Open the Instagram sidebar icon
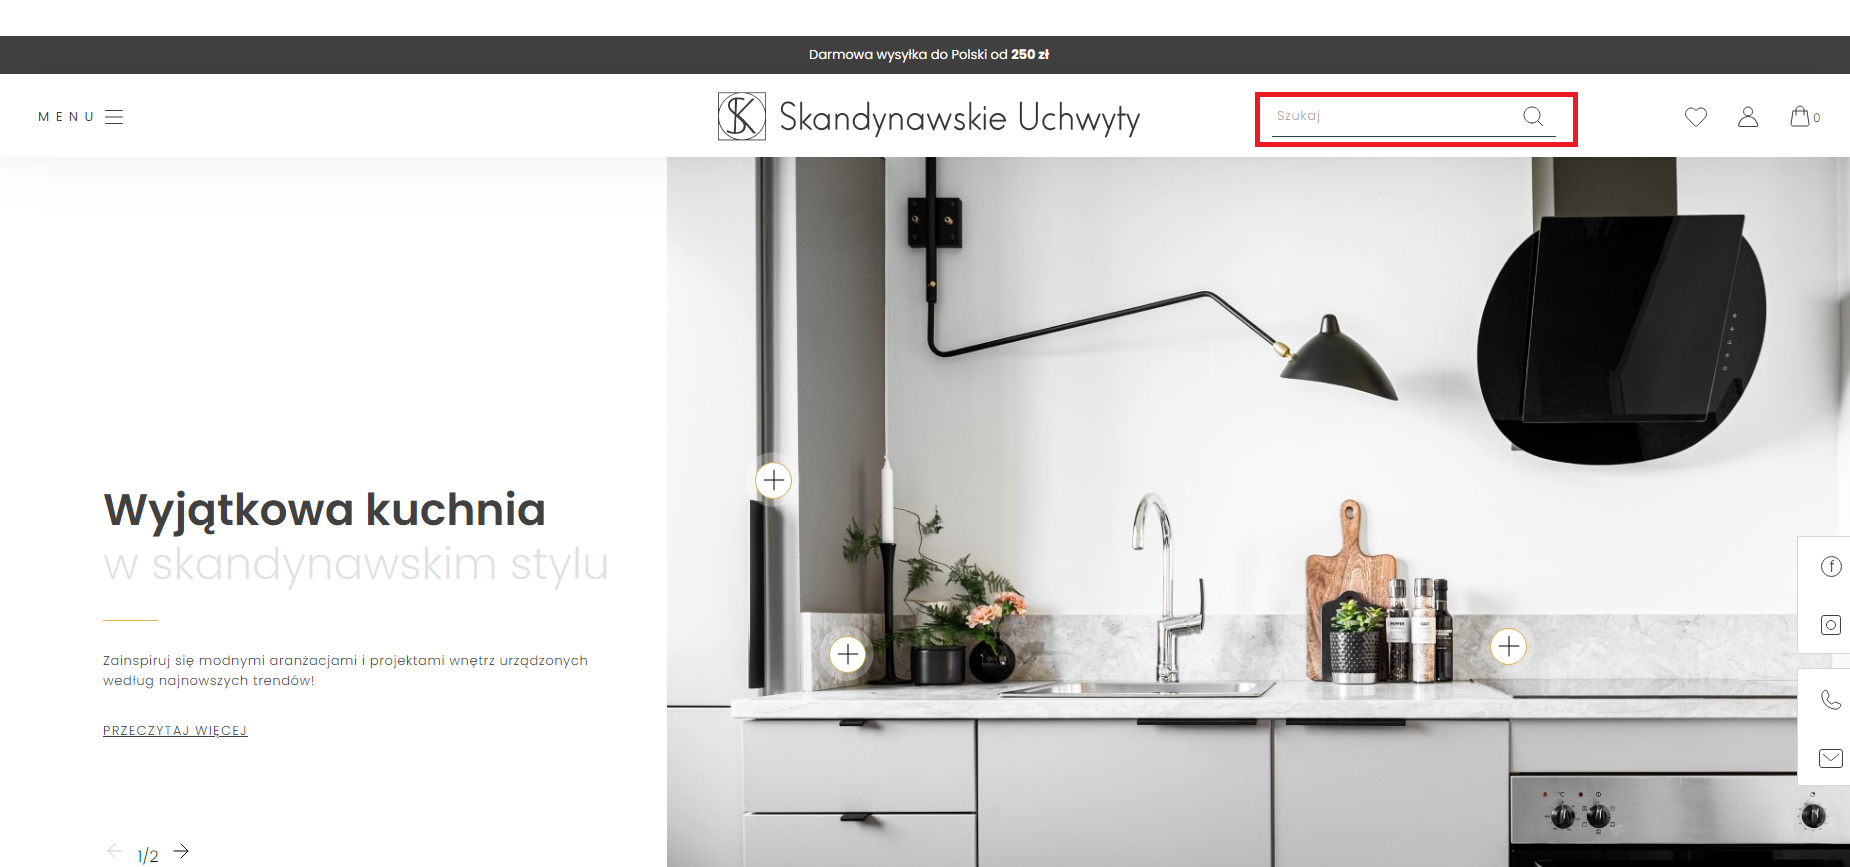This screenshot has height=867, width=1850. click(1831, 625)
